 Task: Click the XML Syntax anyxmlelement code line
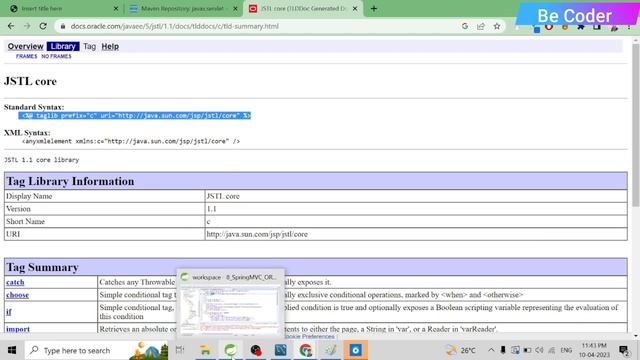pos(131,141)
